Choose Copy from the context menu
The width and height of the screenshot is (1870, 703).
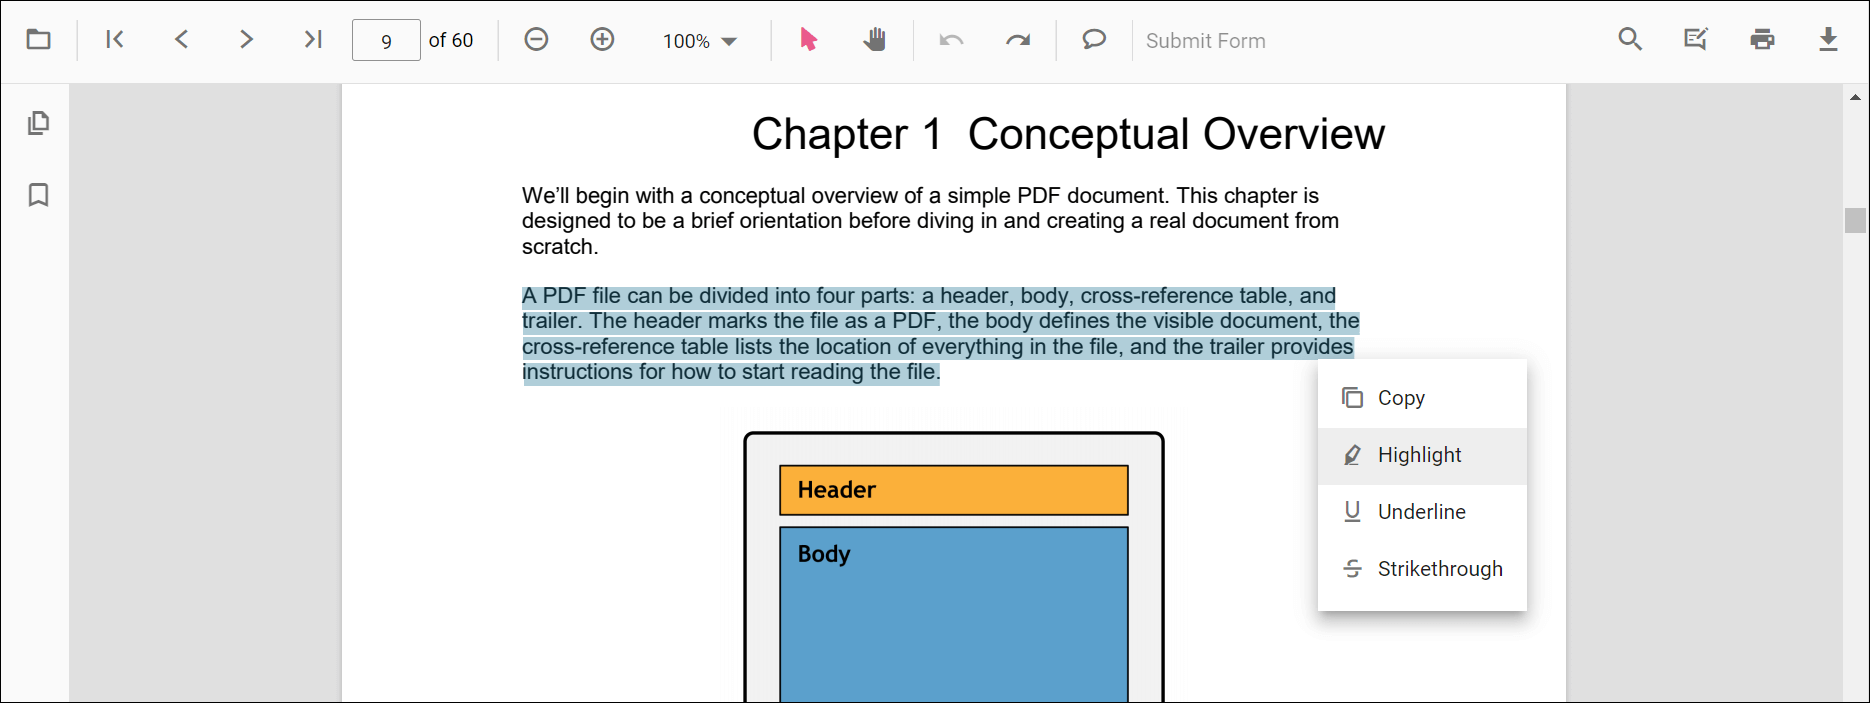pyautogui.click(x=1422, y=398)
